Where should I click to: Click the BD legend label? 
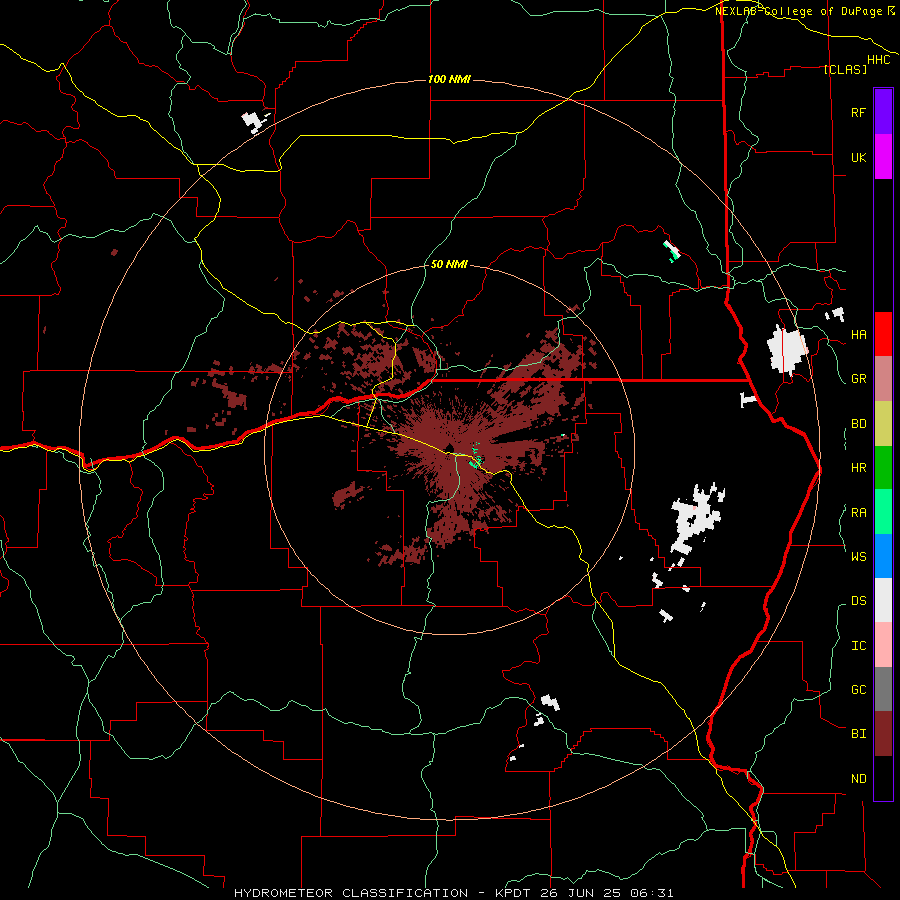(x=858, y=424)
